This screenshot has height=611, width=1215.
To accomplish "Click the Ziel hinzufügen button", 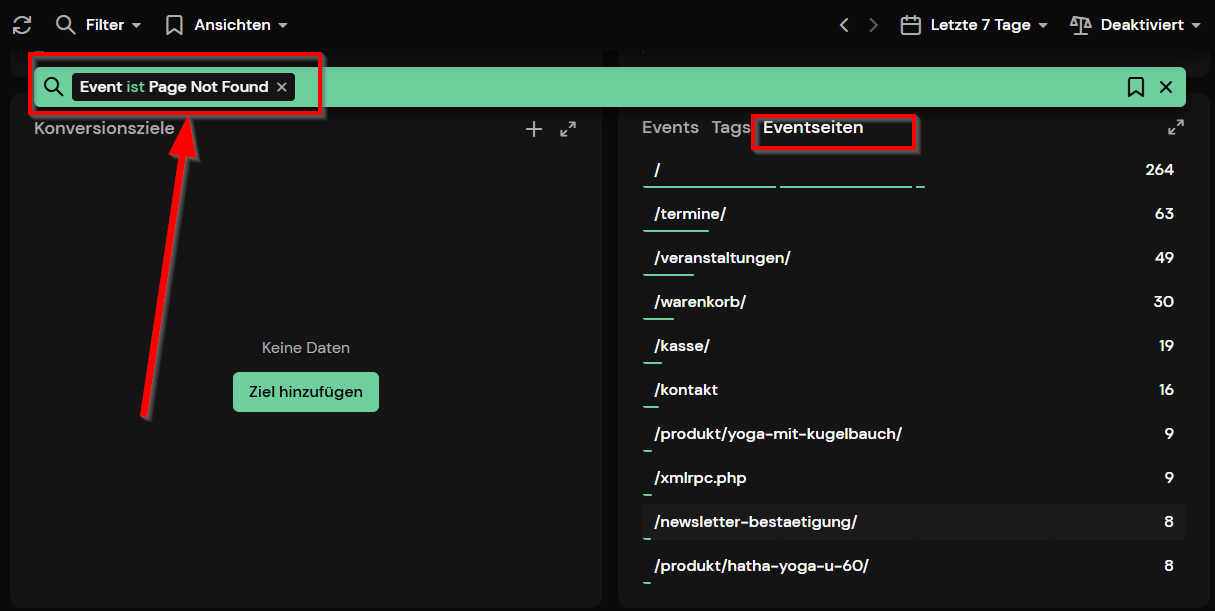I will pyautogui.click(x=305, y=392).
